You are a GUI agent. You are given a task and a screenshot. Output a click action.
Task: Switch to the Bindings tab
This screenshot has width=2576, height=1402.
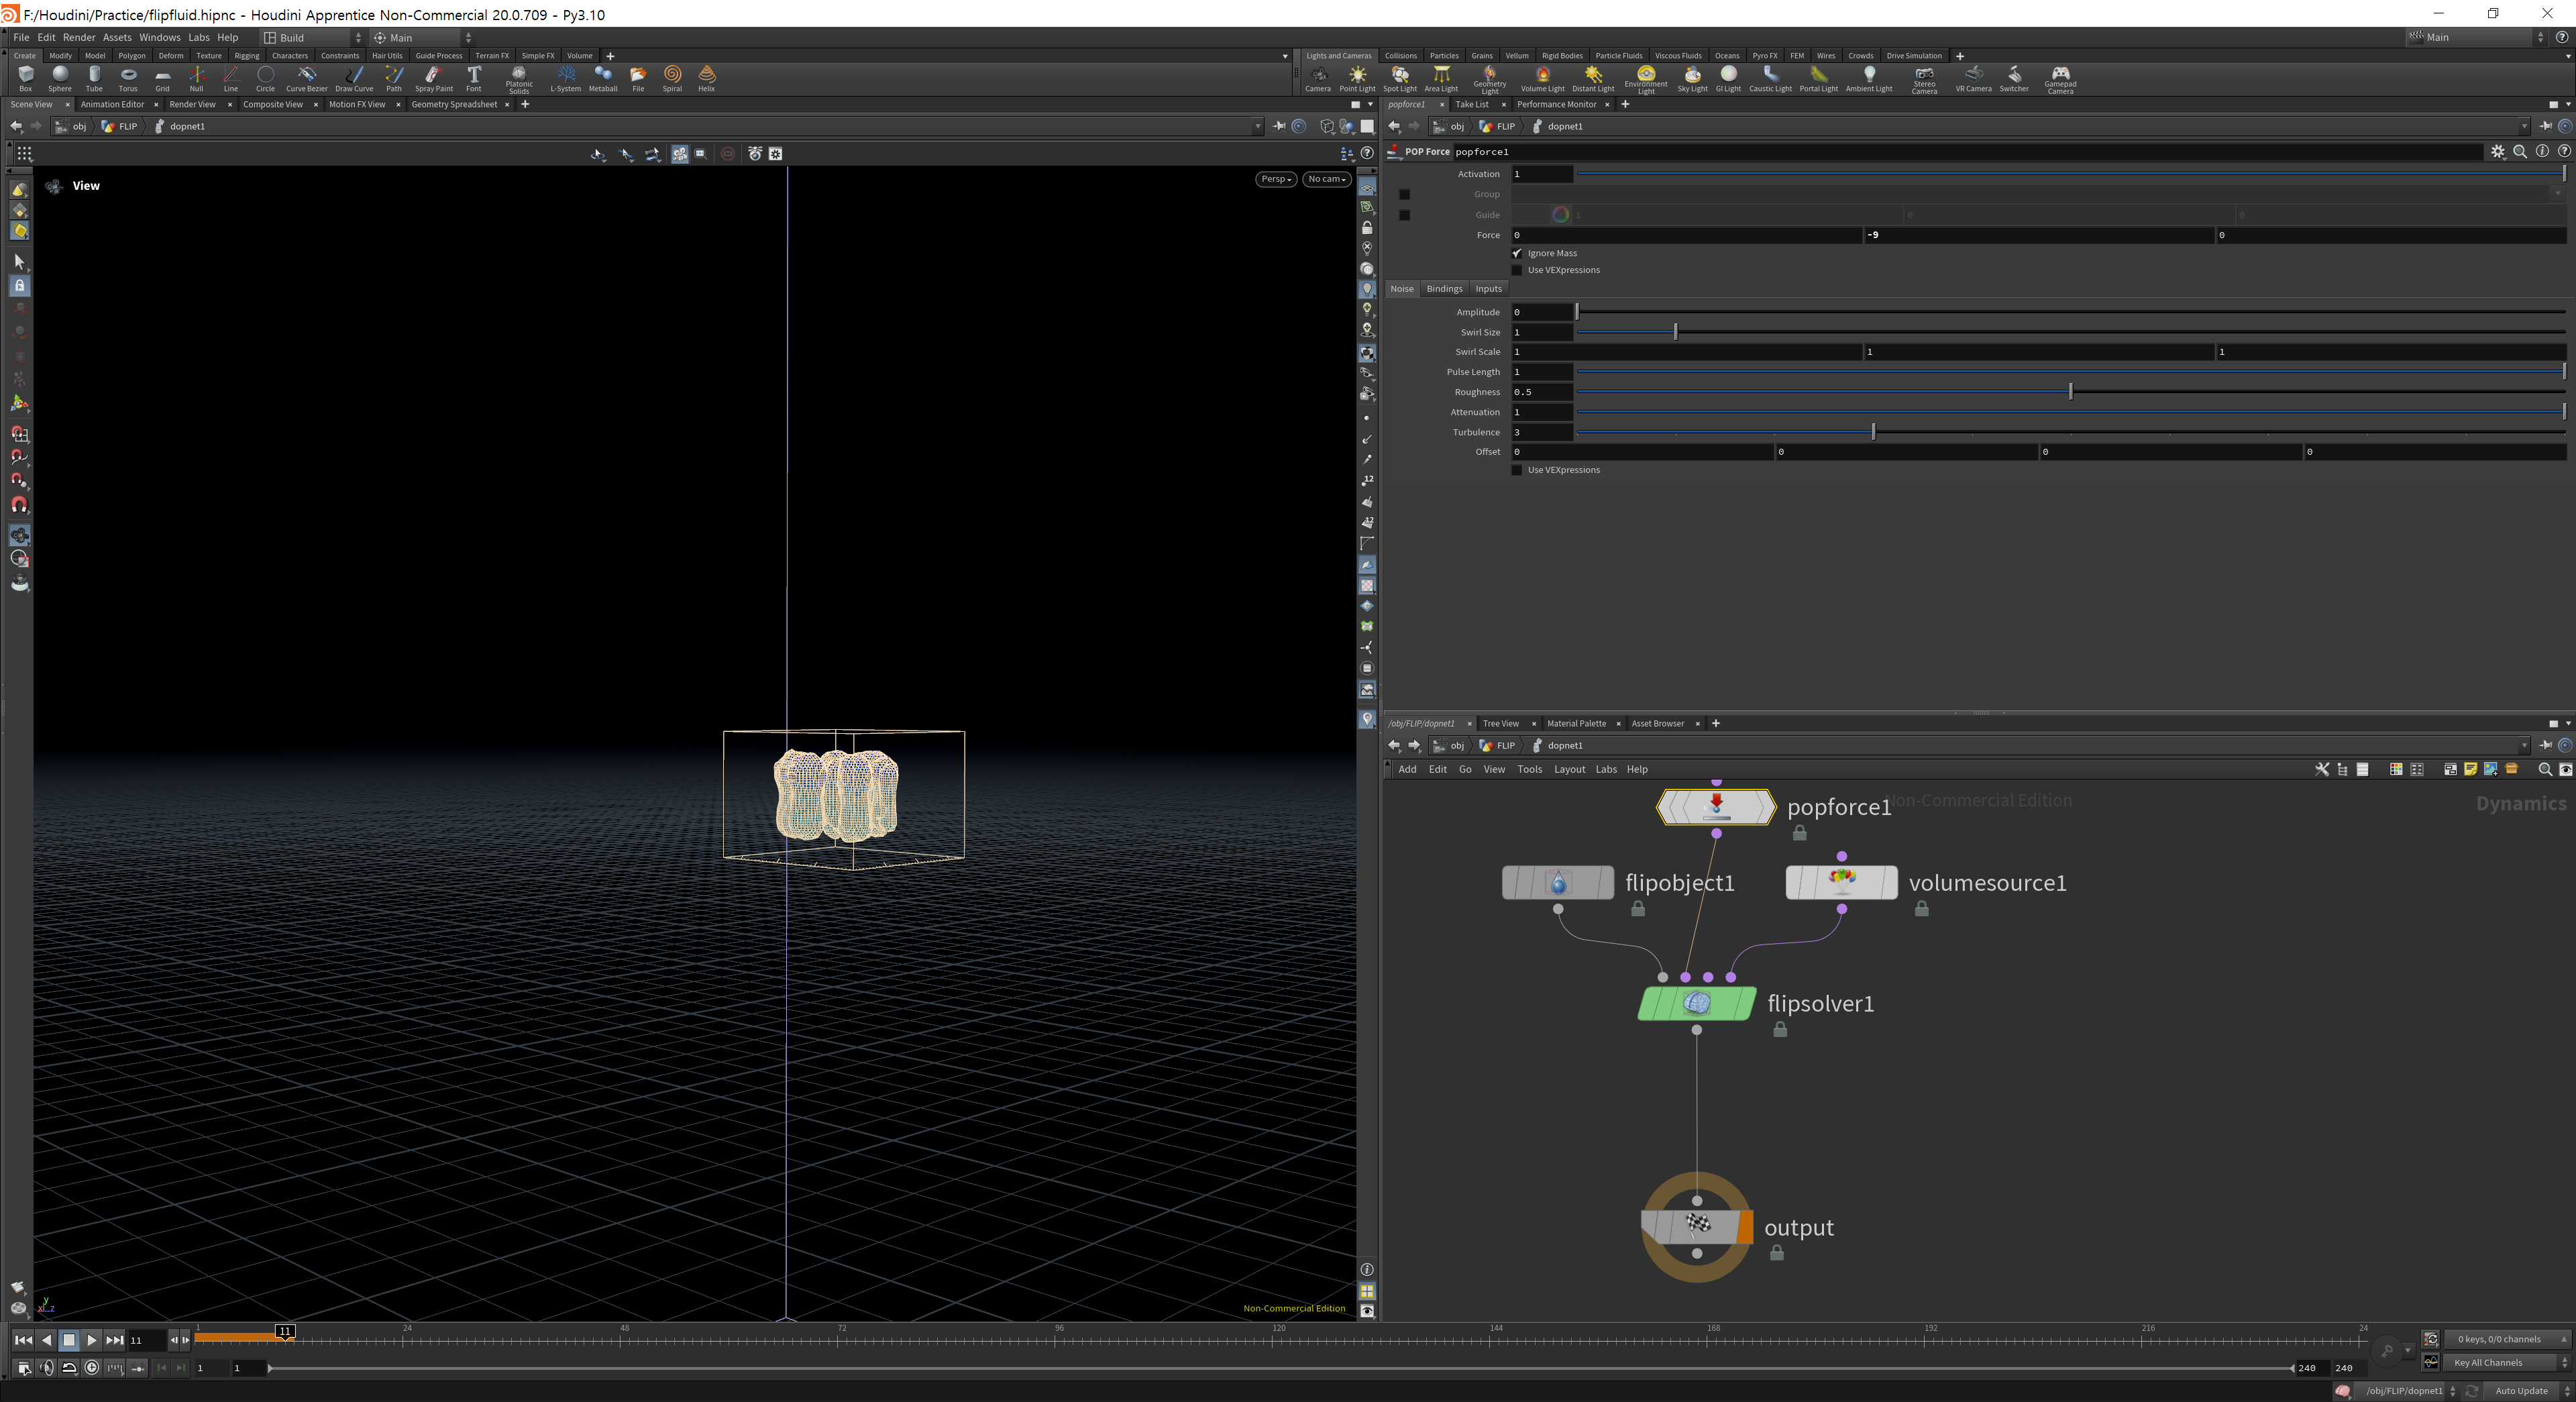1443,289
